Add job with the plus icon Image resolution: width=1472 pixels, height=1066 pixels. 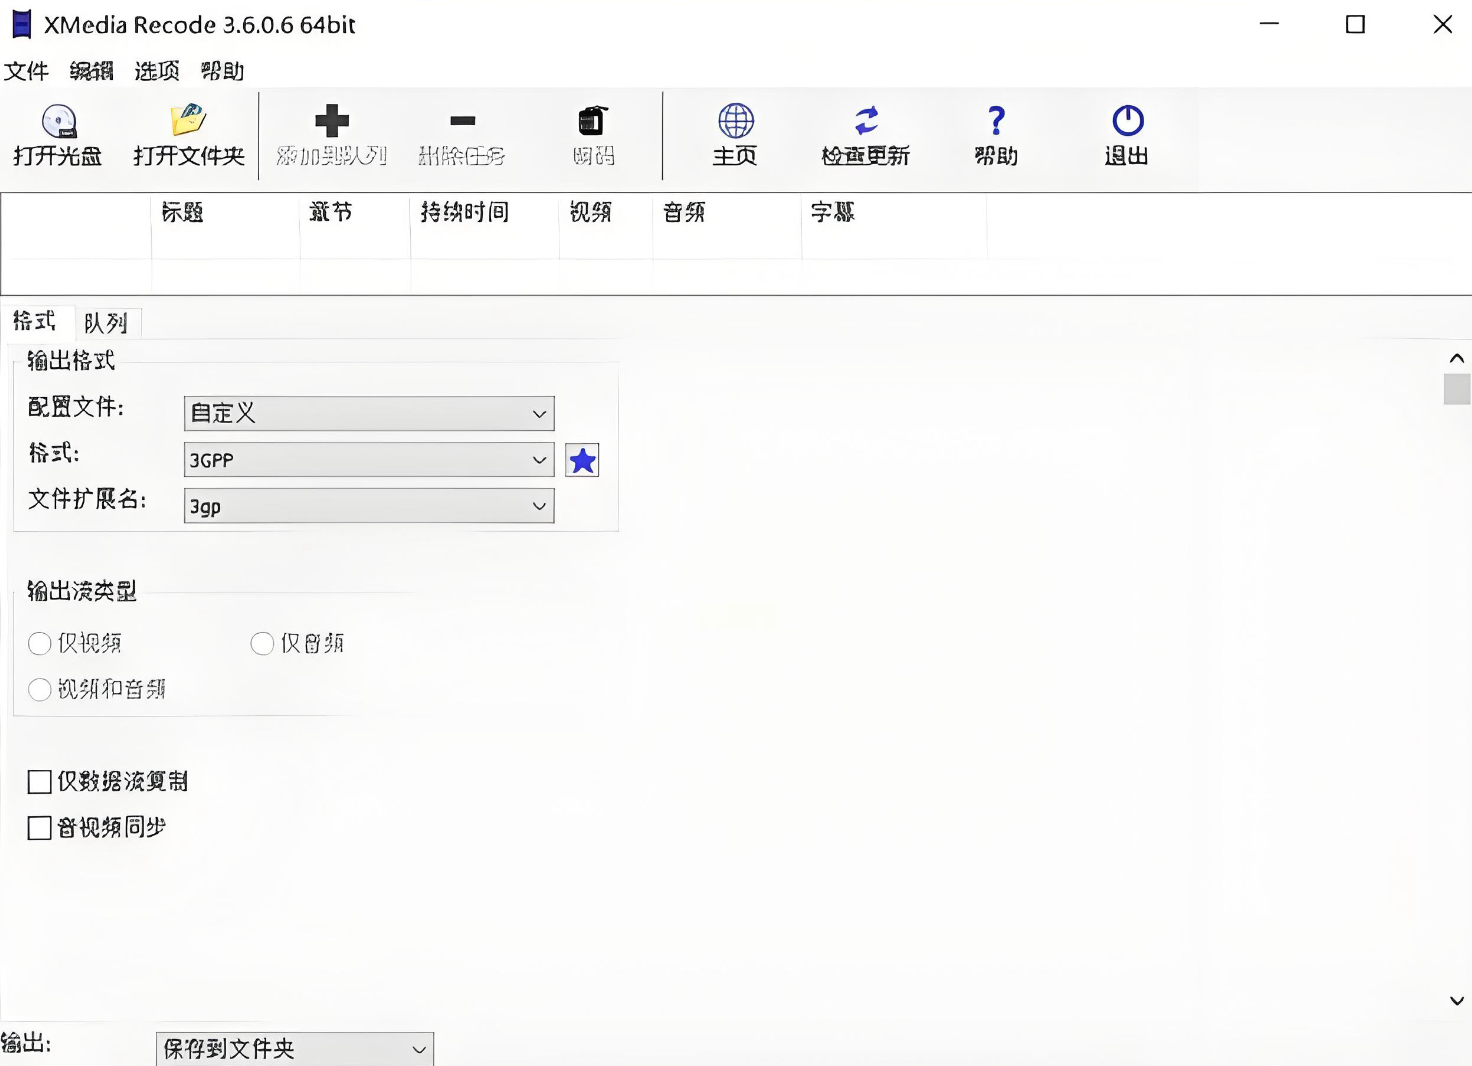tap(332, 121)
